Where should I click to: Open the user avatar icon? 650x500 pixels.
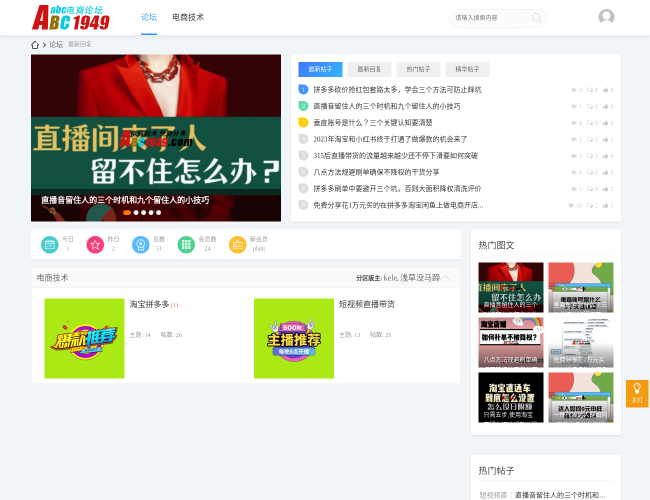coord(606,17)
